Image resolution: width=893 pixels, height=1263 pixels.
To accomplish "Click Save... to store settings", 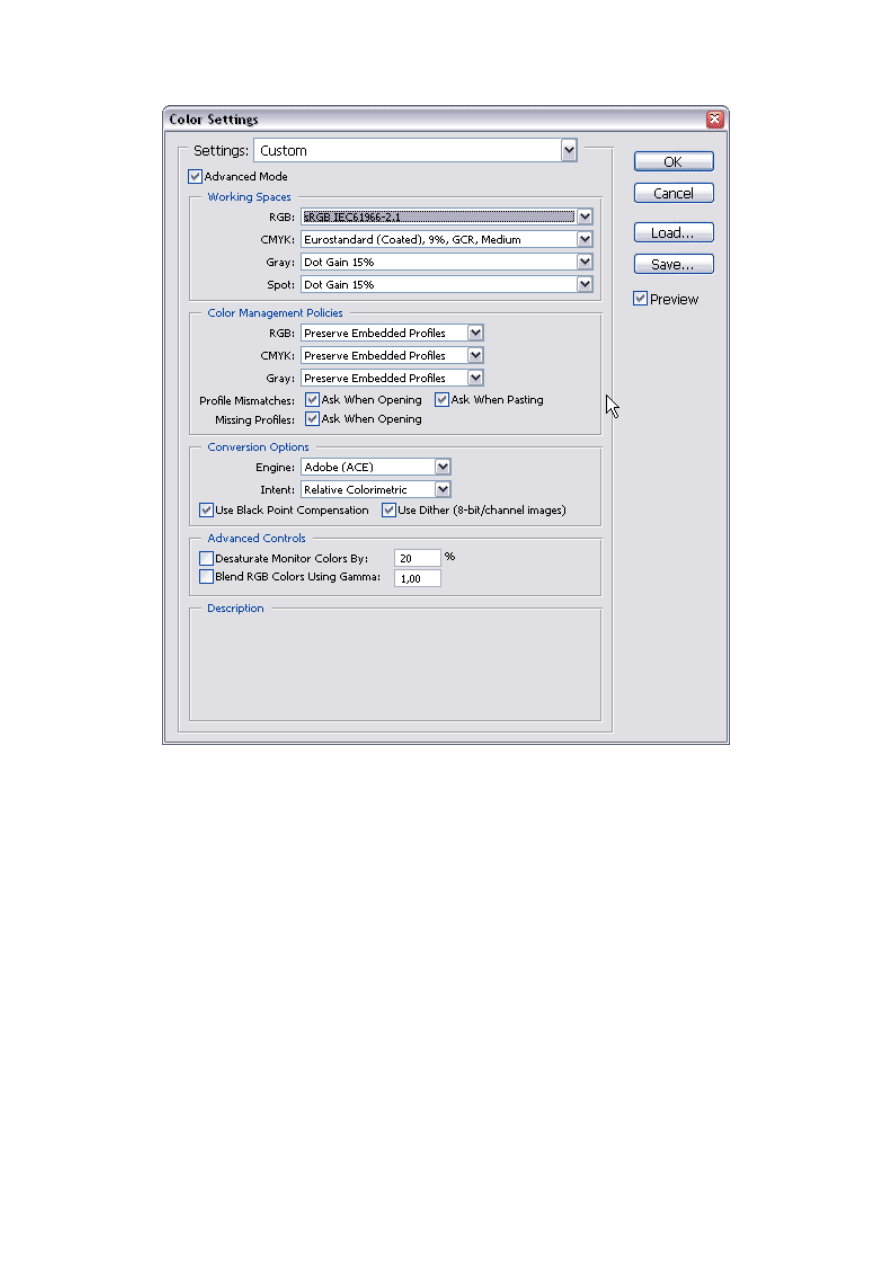I will tap(673, 265).
